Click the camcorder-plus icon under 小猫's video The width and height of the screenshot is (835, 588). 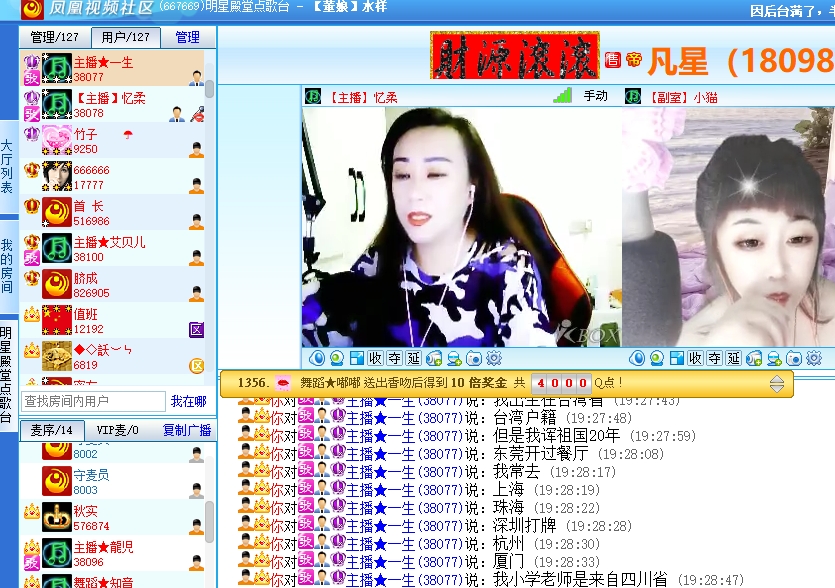point(754,358)
